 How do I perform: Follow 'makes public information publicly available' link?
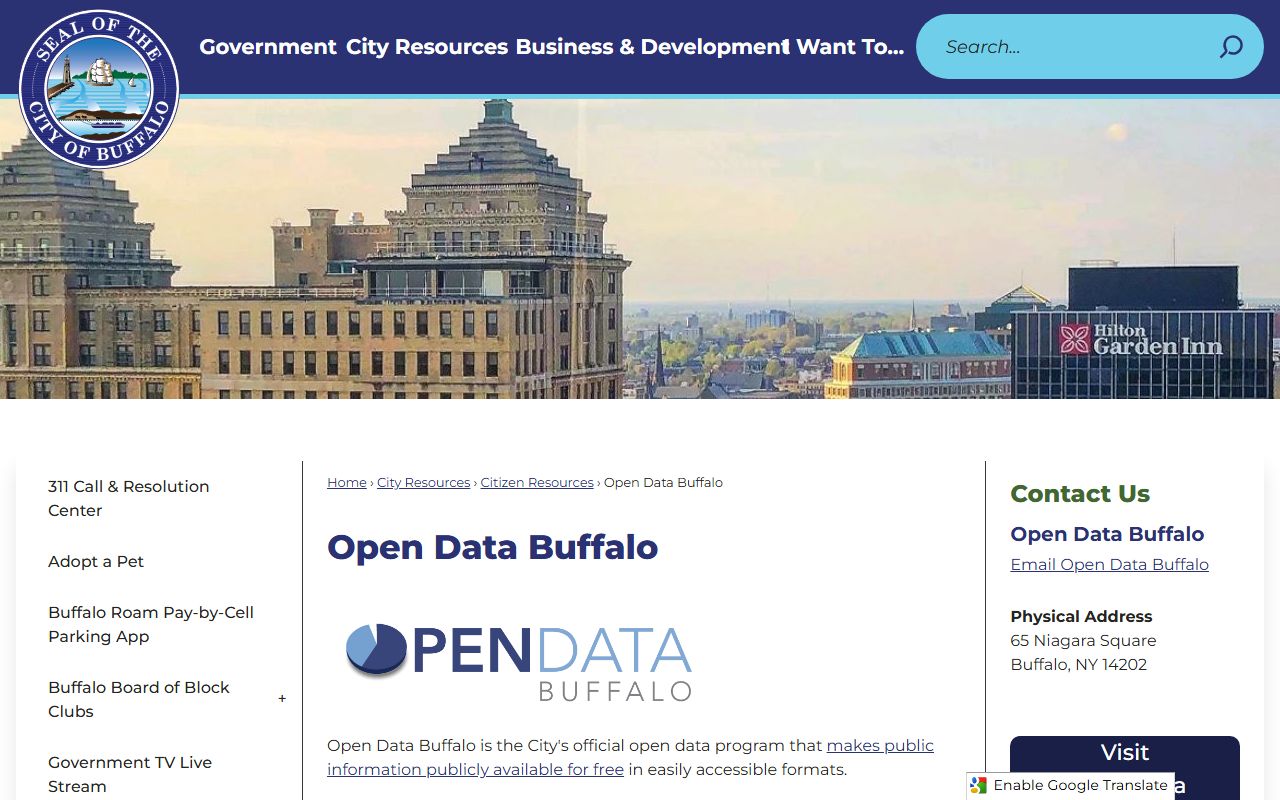click(630, 757)
